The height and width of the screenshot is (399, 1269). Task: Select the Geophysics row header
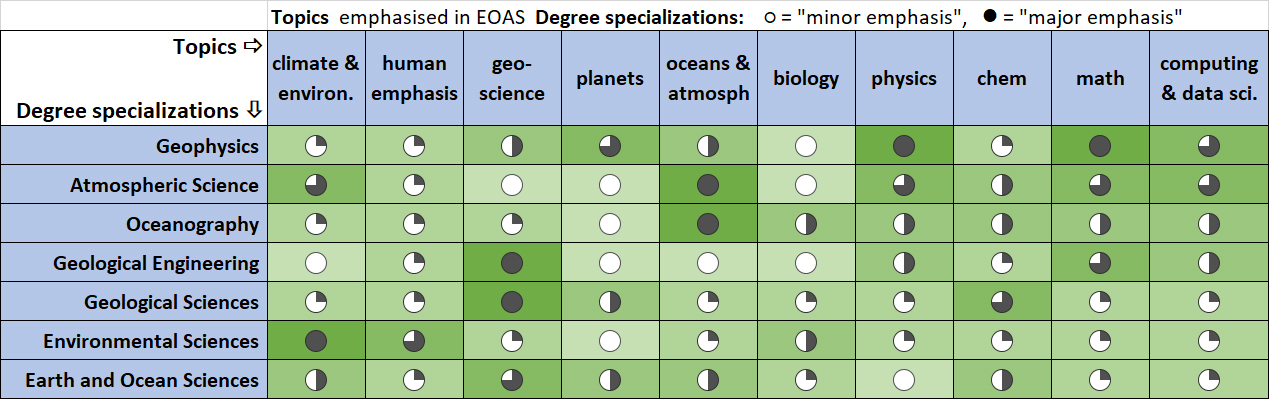[134, 146]
